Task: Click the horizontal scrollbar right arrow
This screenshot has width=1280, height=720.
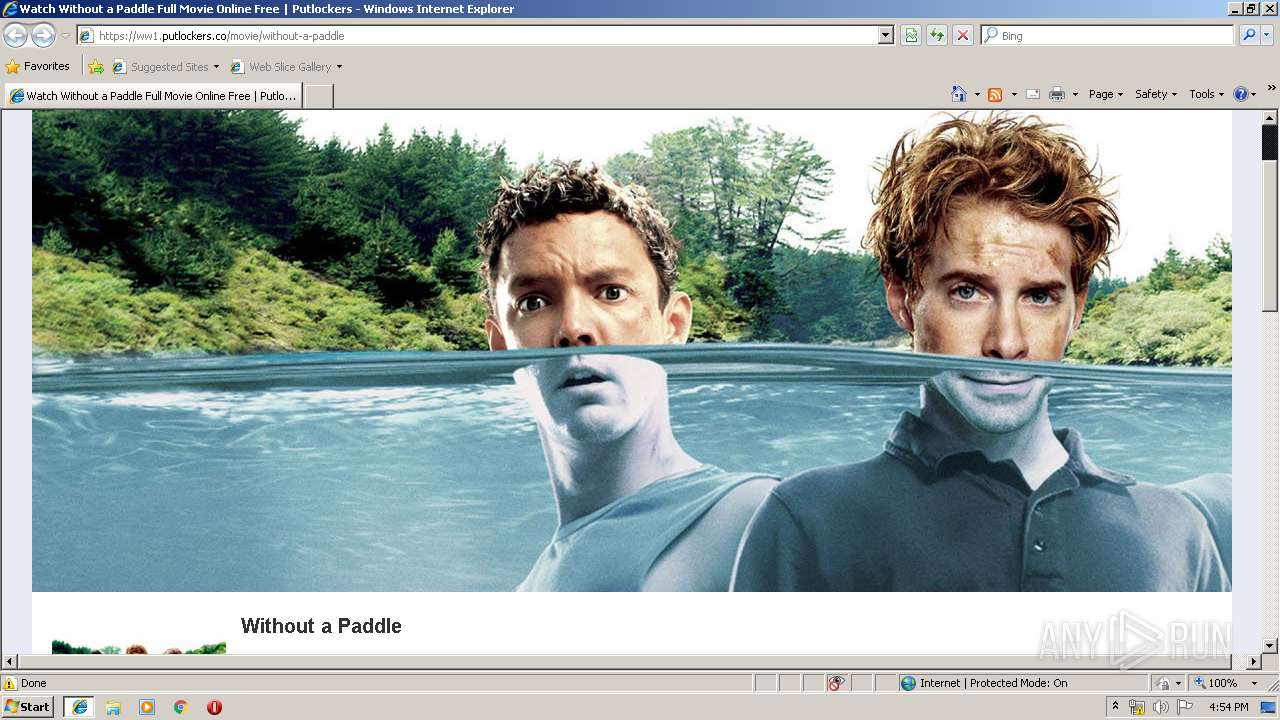Action: [1253, 662]
